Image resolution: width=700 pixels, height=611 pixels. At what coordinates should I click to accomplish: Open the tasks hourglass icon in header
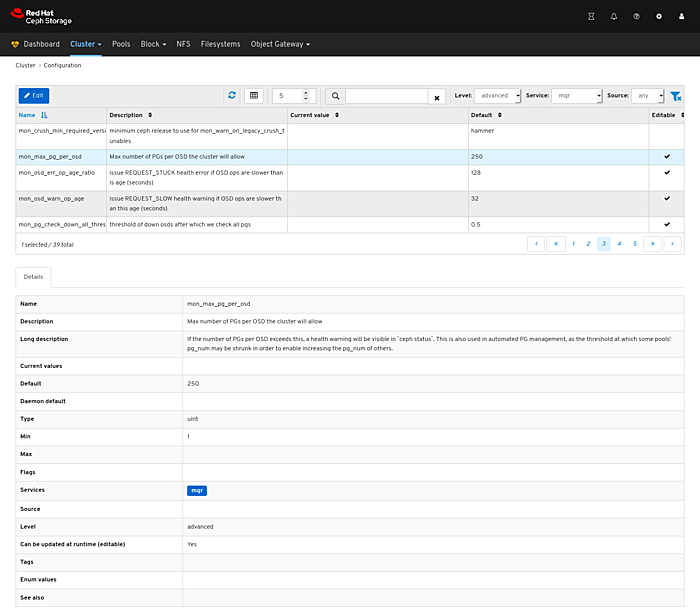pos(591,17)
